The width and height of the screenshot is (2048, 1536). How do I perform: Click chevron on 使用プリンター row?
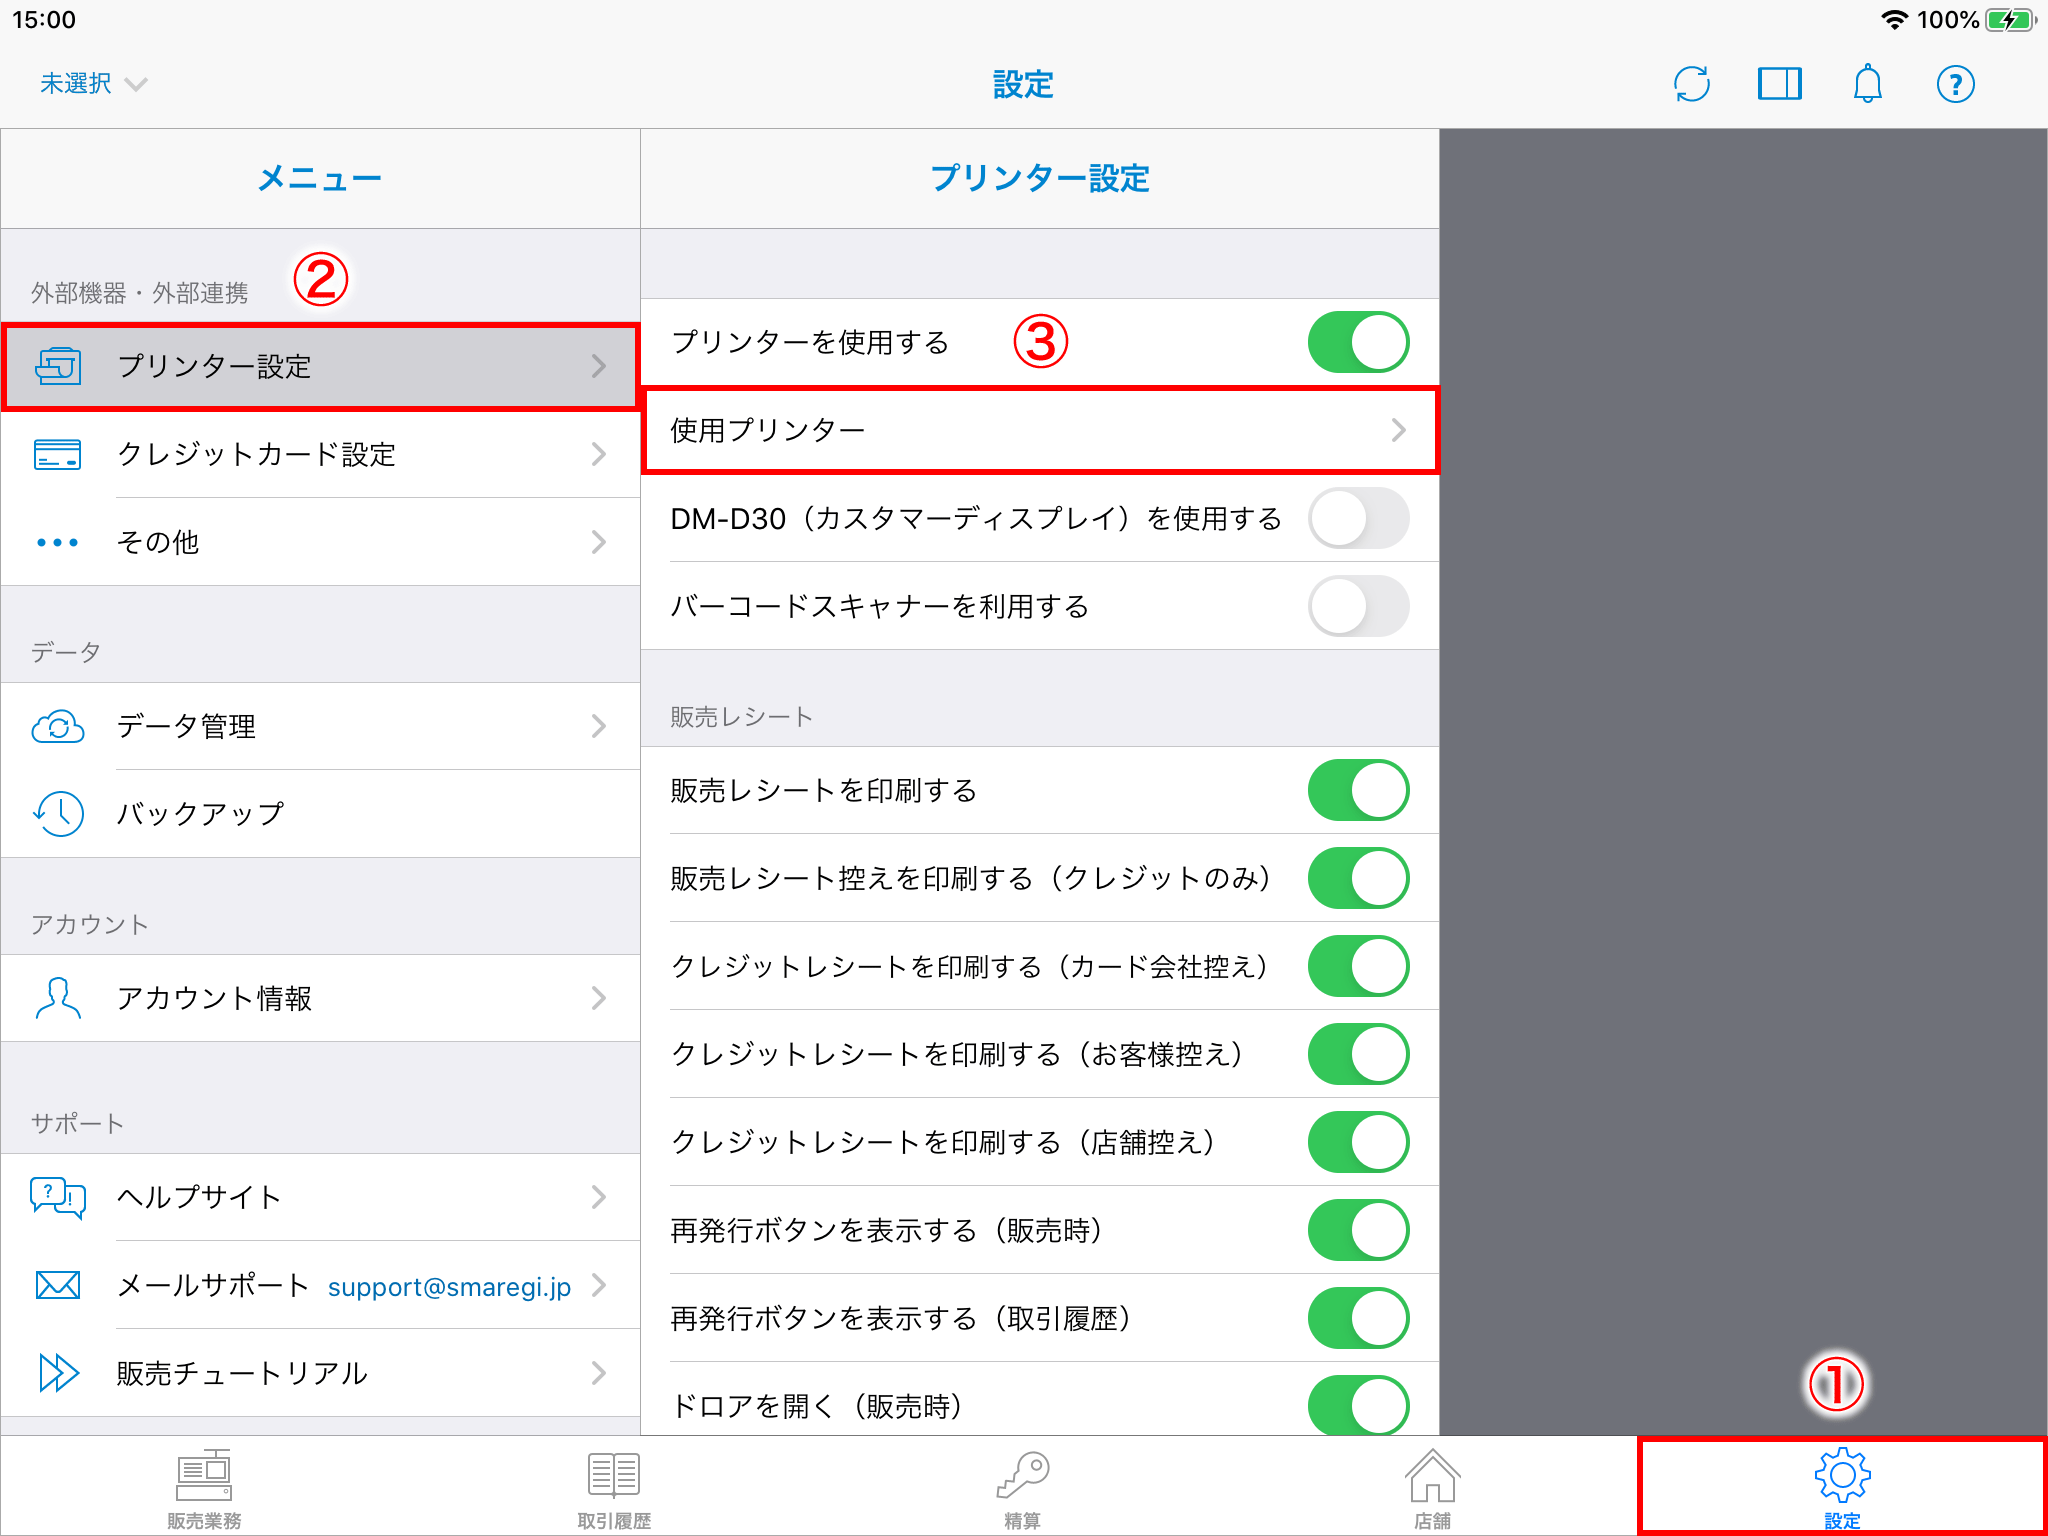[x=1398, y=430]
